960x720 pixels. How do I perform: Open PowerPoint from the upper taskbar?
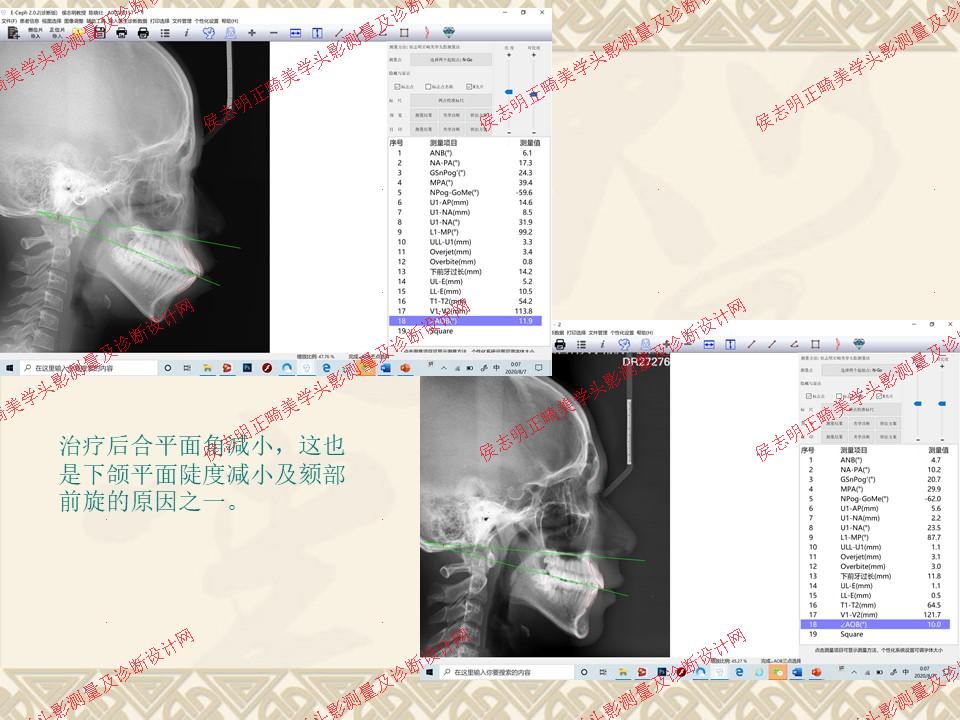click(405, 368)
